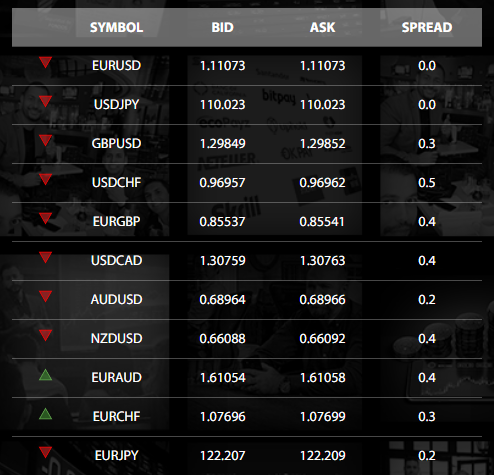Select the SPREAD column header
Screen dimensions: 494x475
point(427,27)
